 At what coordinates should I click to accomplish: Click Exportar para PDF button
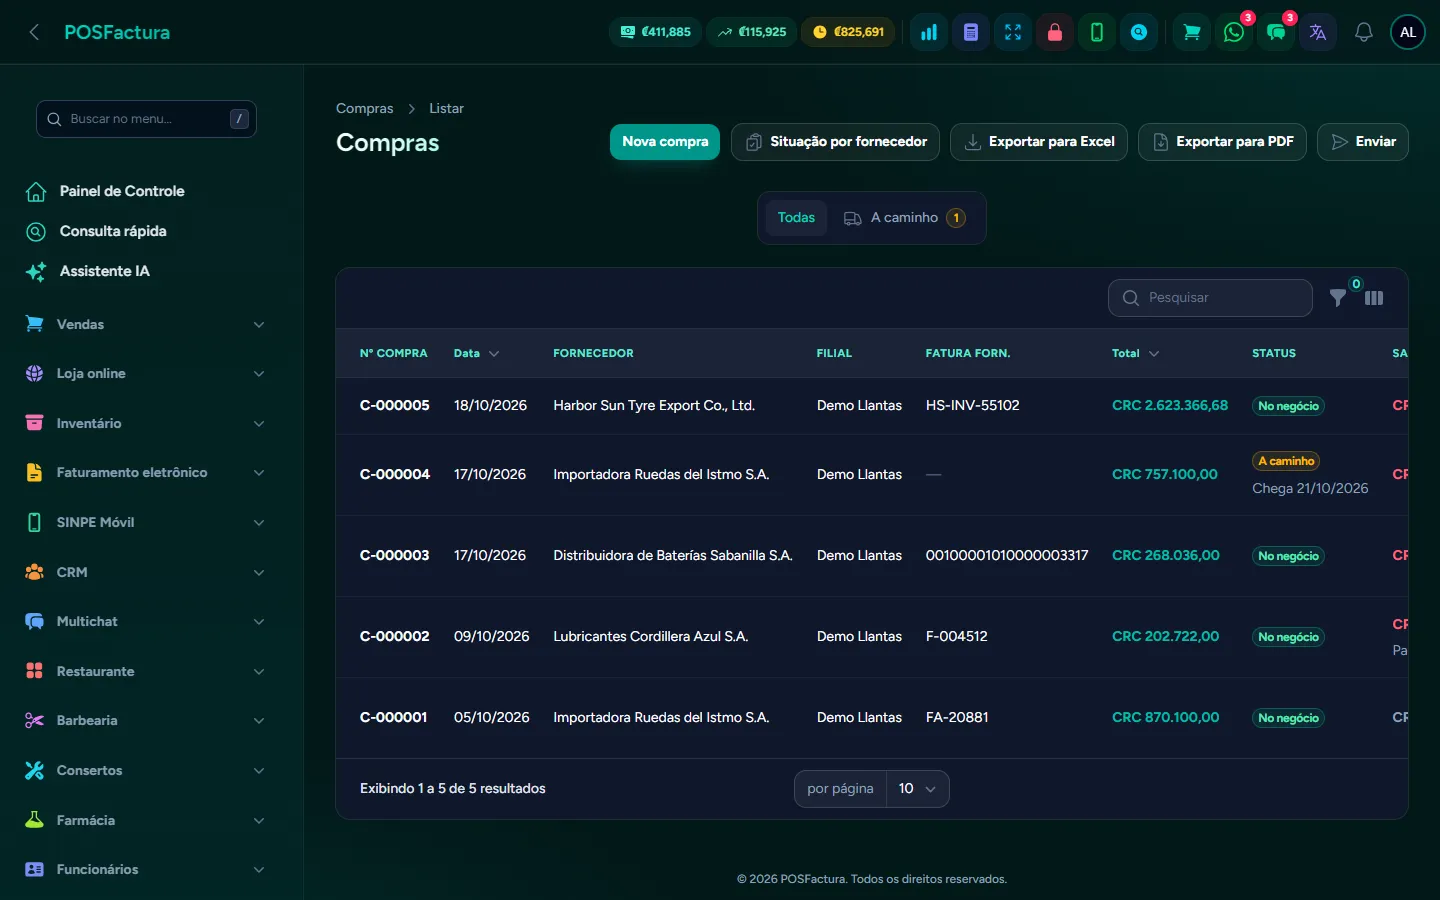click(1222, 142)
